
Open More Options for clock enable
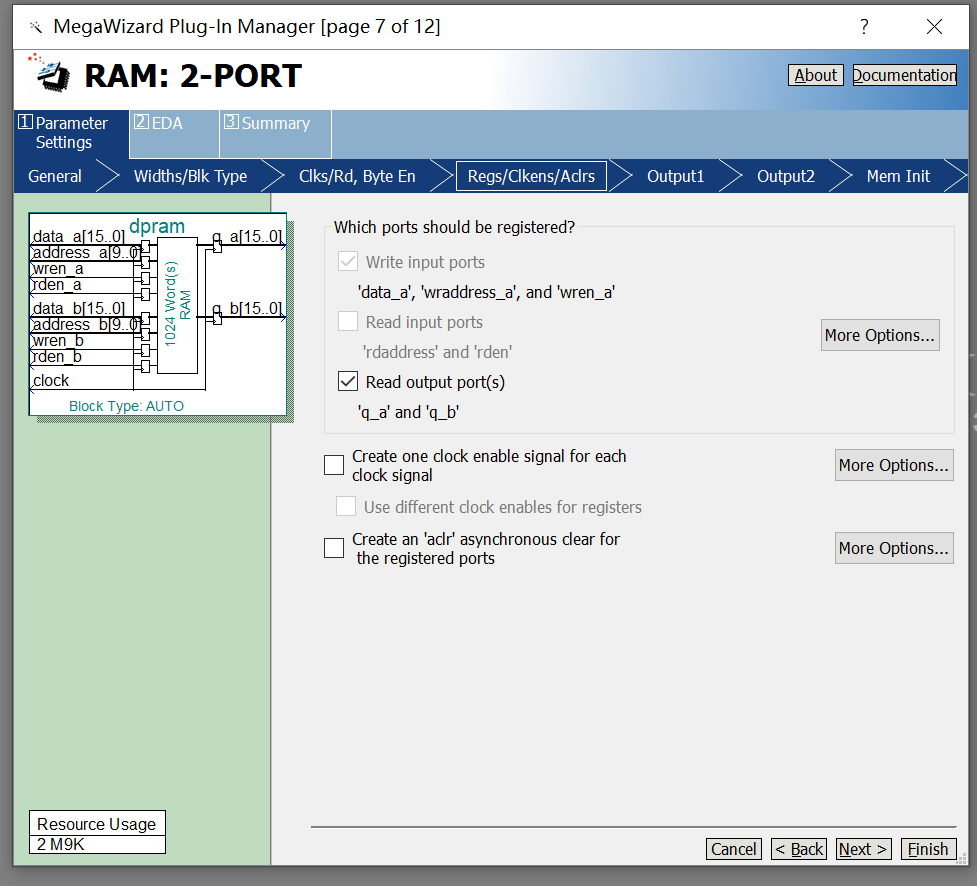tap(893, 465)
